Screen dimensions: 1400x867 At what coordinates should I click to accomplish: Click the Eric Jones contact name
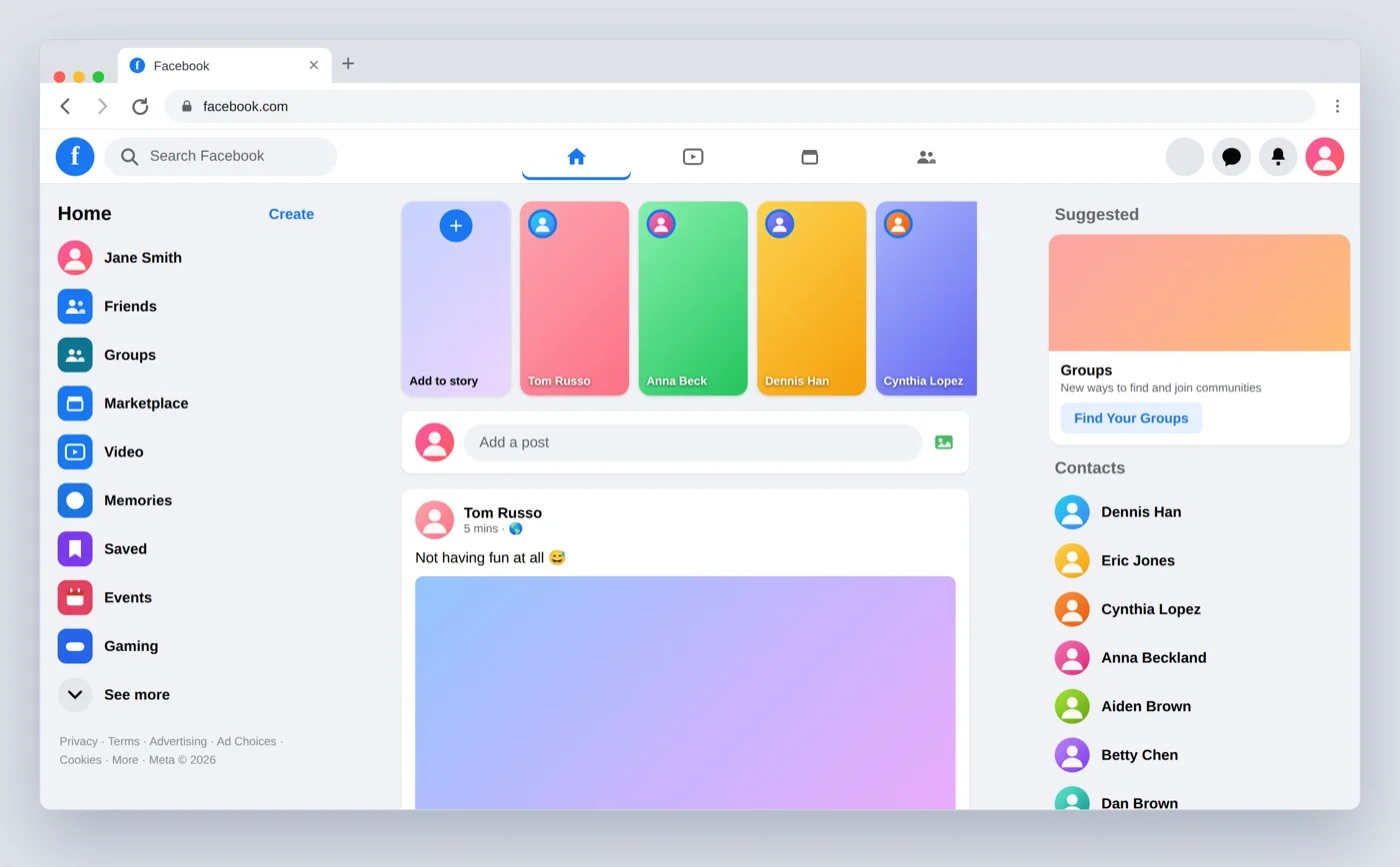click(1138, 560)
